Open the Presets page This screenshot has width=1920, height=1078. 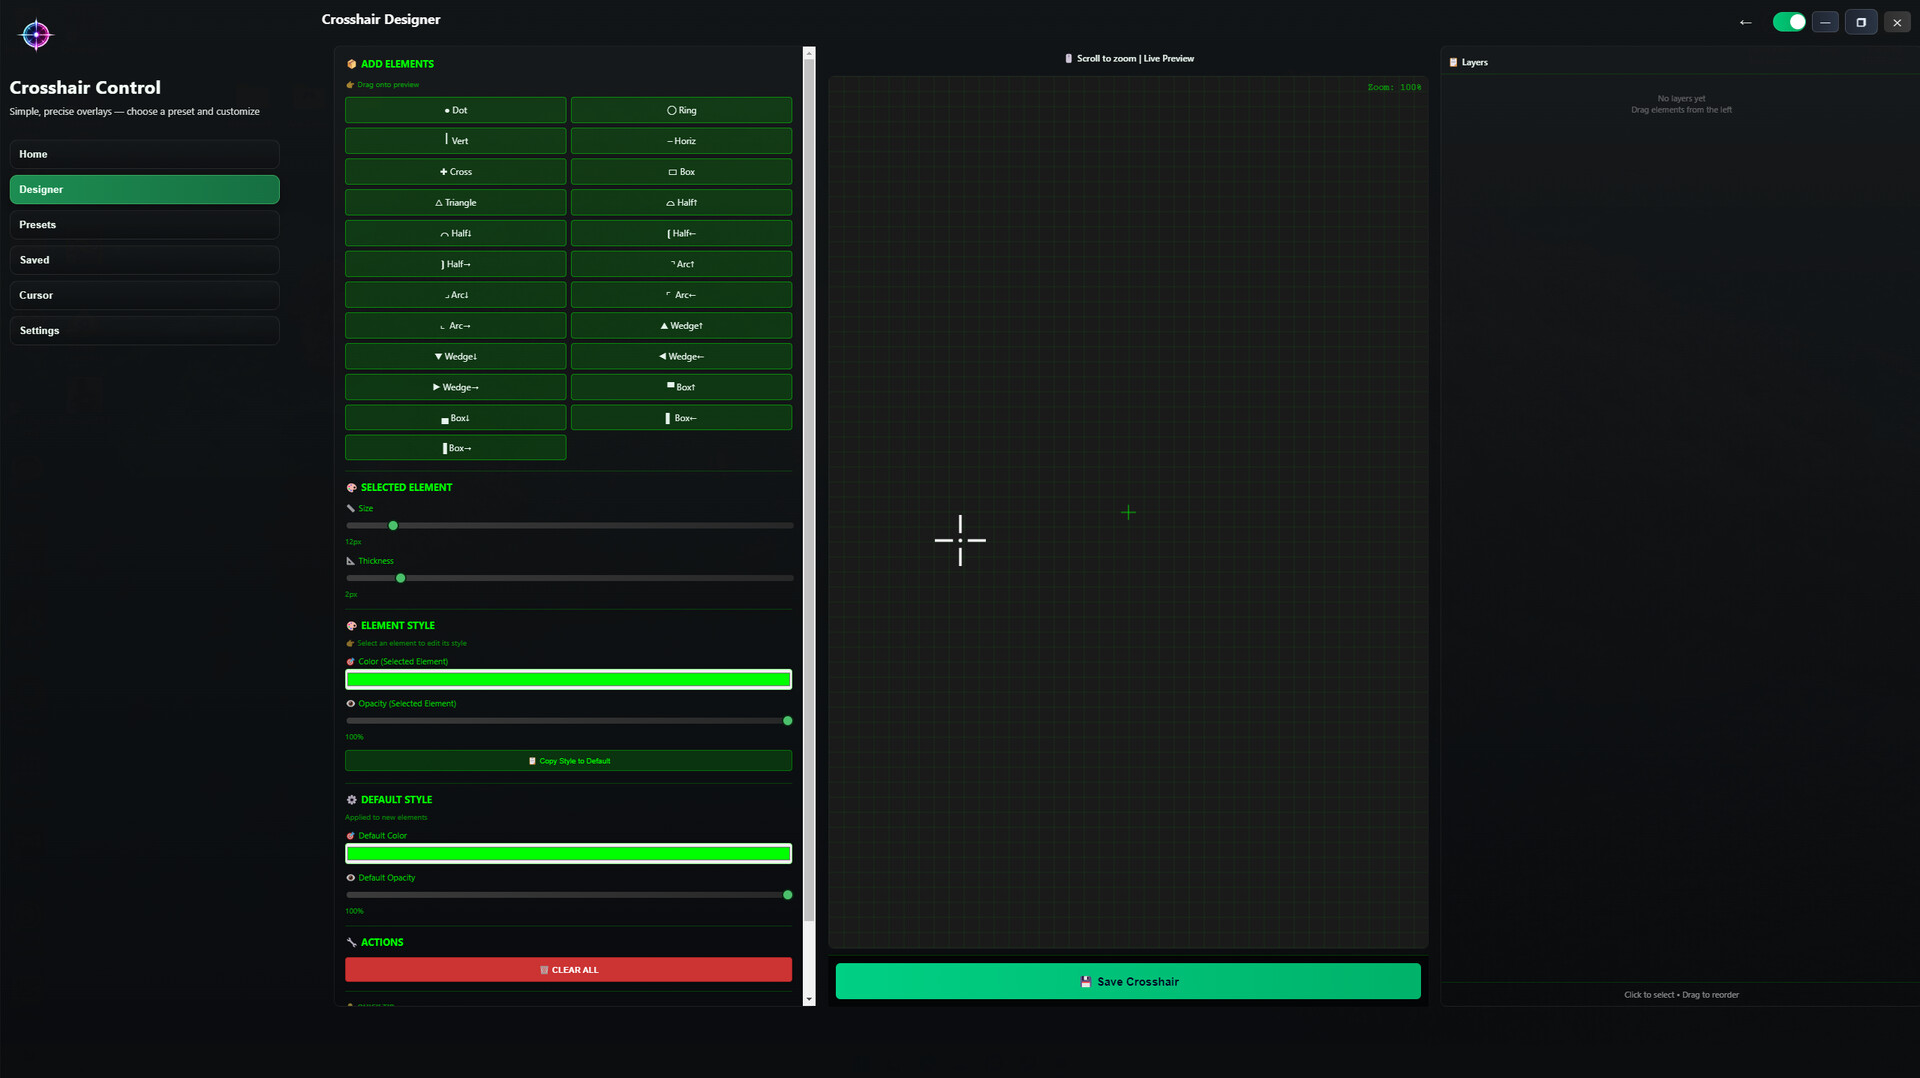(x=144, y=225)
